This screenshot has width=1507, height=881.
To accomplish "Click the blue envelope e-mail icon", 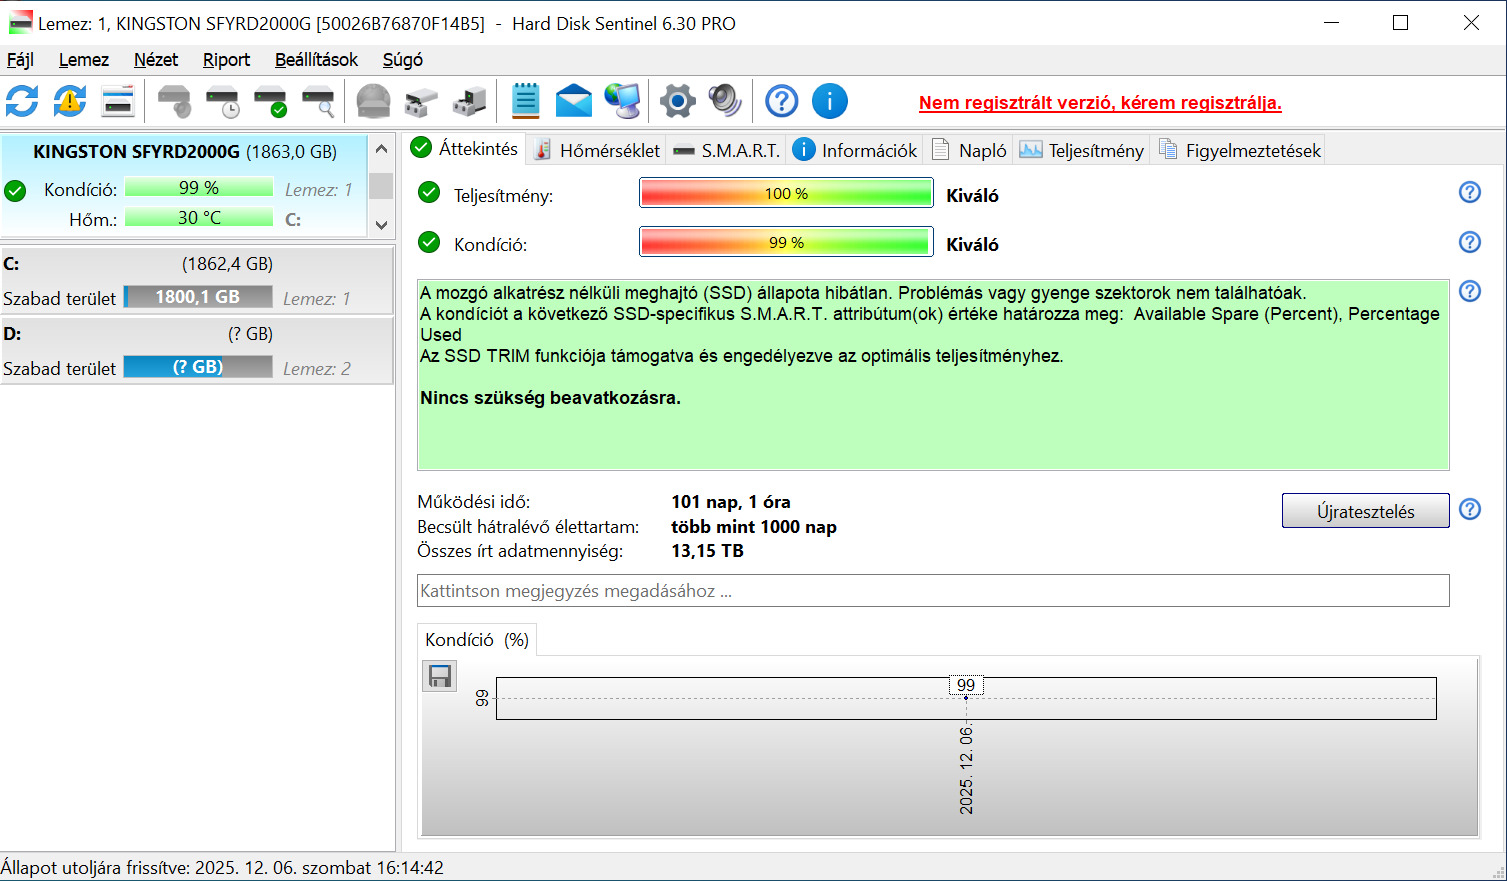I will 573,101.
